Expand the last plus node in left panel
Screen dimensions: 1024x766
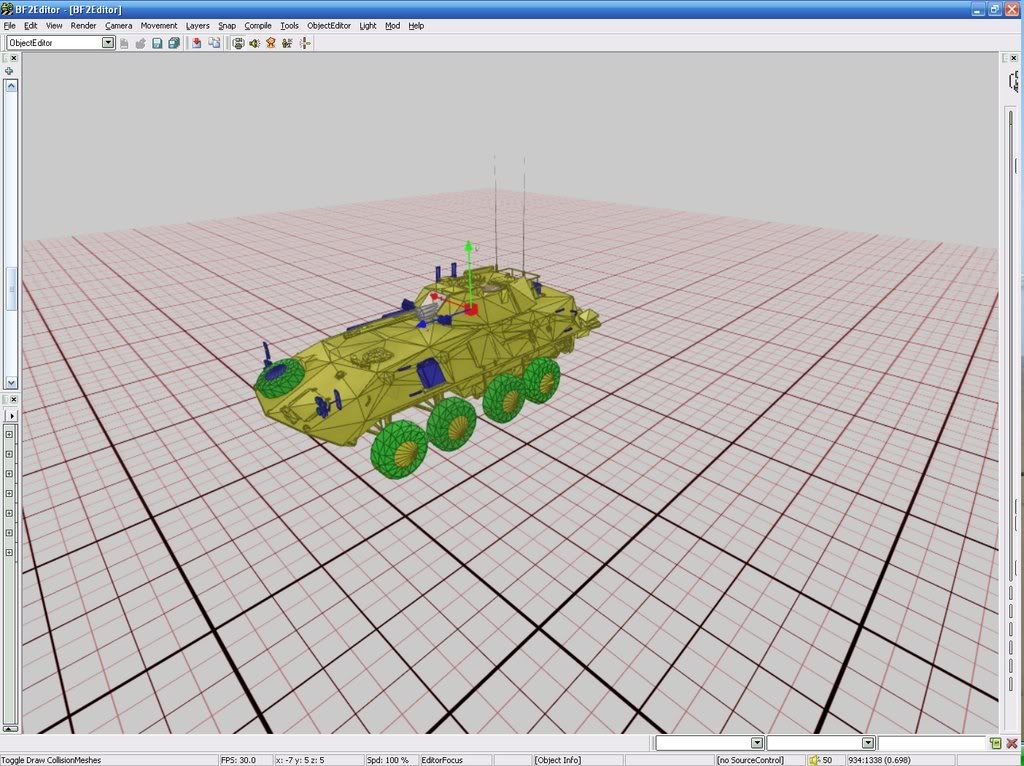coord(9,552)
